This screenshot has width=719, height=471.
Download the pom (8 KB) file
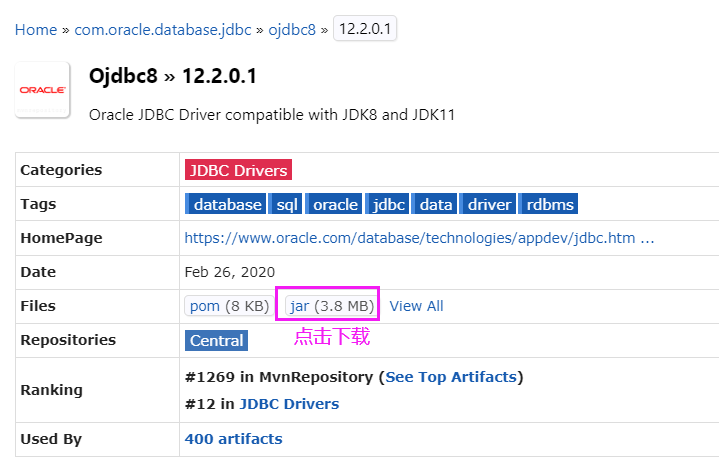click(228, 306)
